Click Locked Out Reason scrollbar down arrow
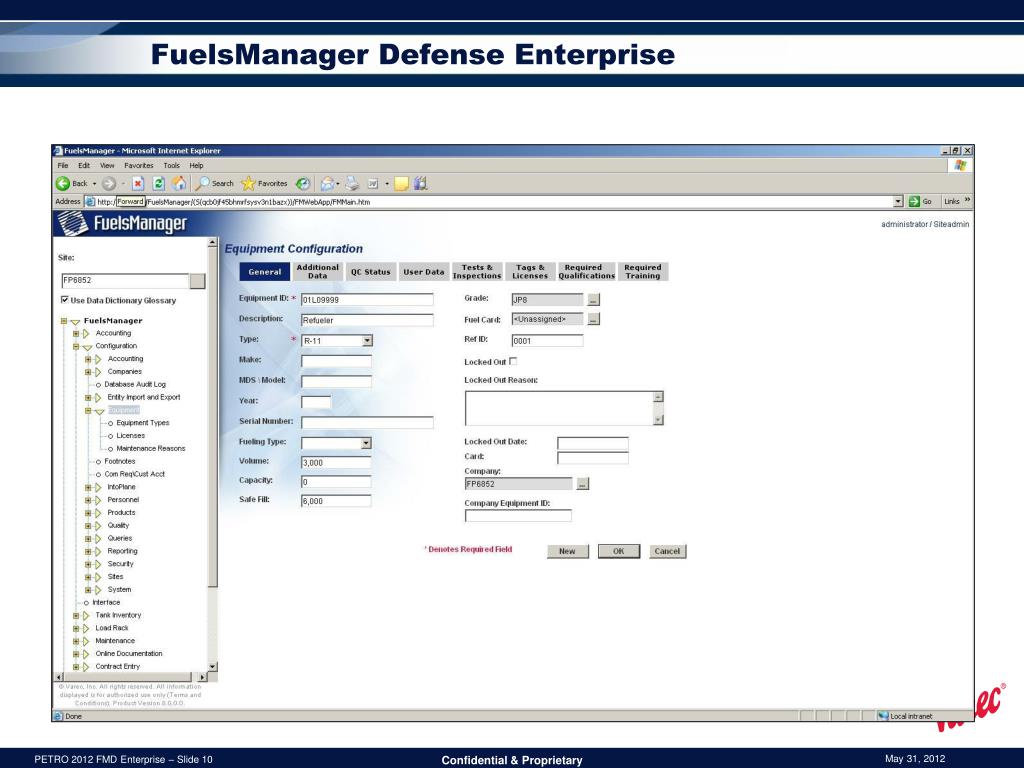The image size is (1024, 768). coord(658,420)
